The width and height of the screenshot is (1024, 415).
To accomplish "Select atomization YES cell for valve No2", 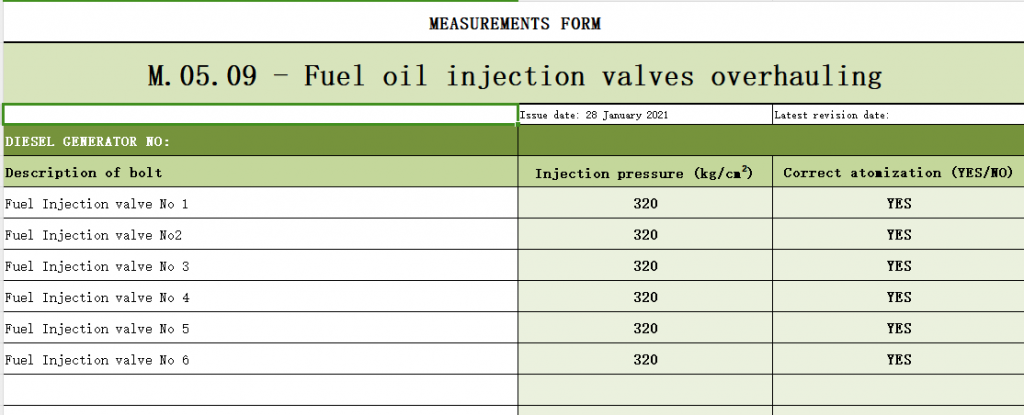I will (898, 235).
